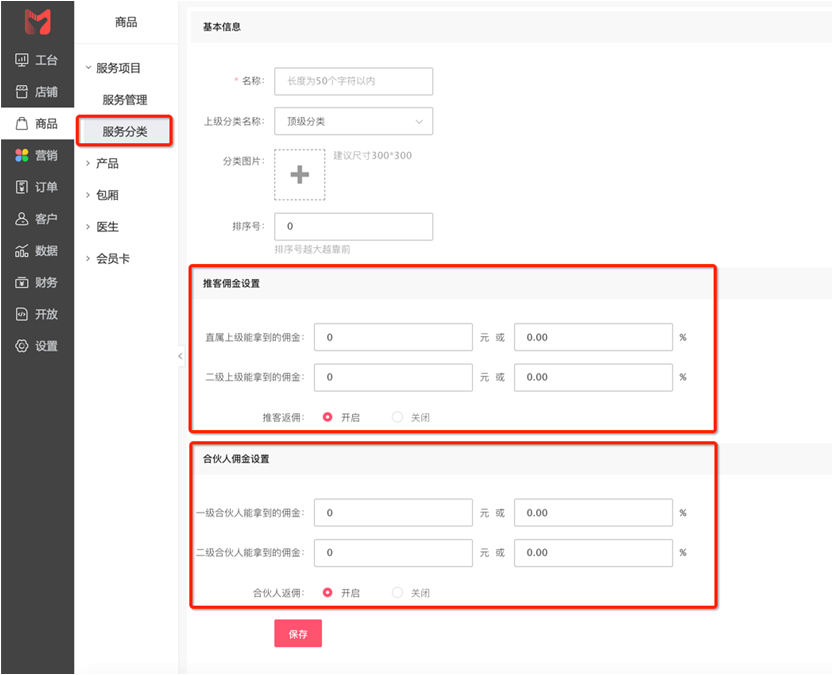Open the 服务分类 submenu item
This screenshot has height=675, width=833.
(125, 131)
